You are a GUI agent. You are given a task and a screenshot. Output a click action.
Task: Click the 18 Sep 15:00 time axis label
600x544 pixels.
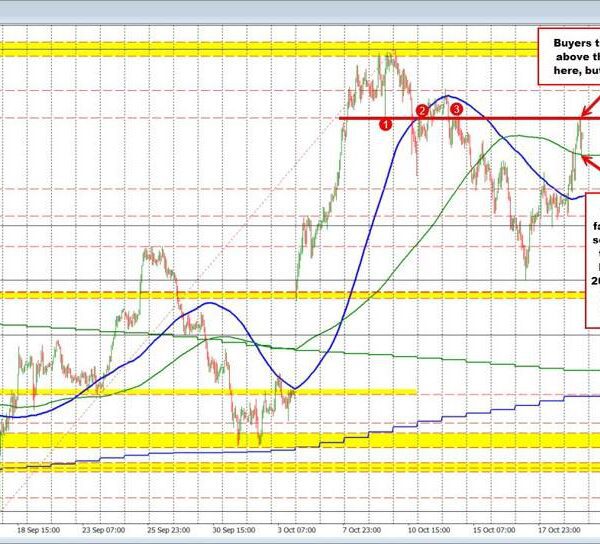38,530
